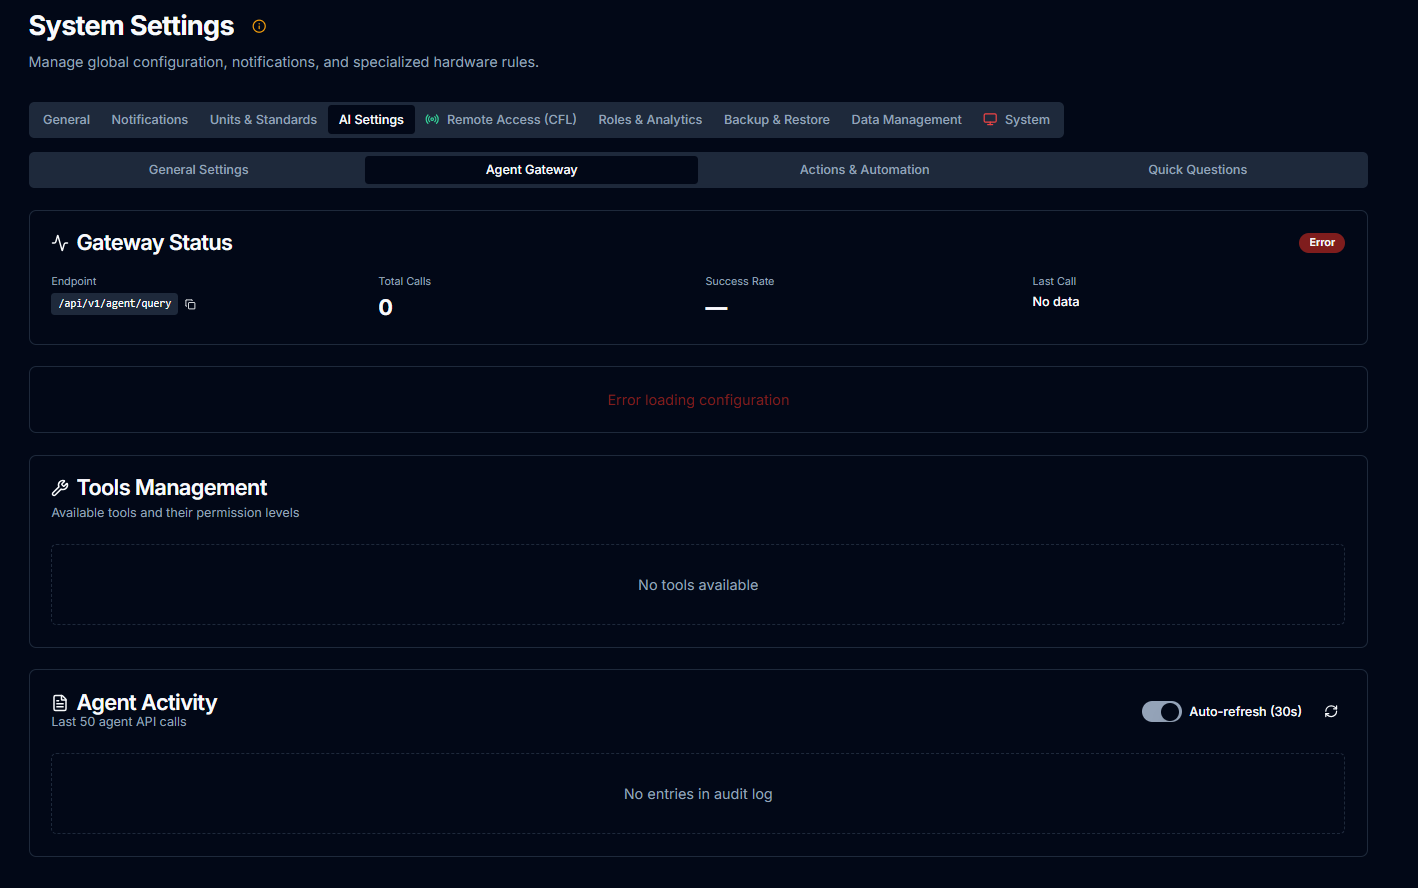Switch to the Data Management tab
This screenshot has width=1418, height=888.
click(906, 119)
